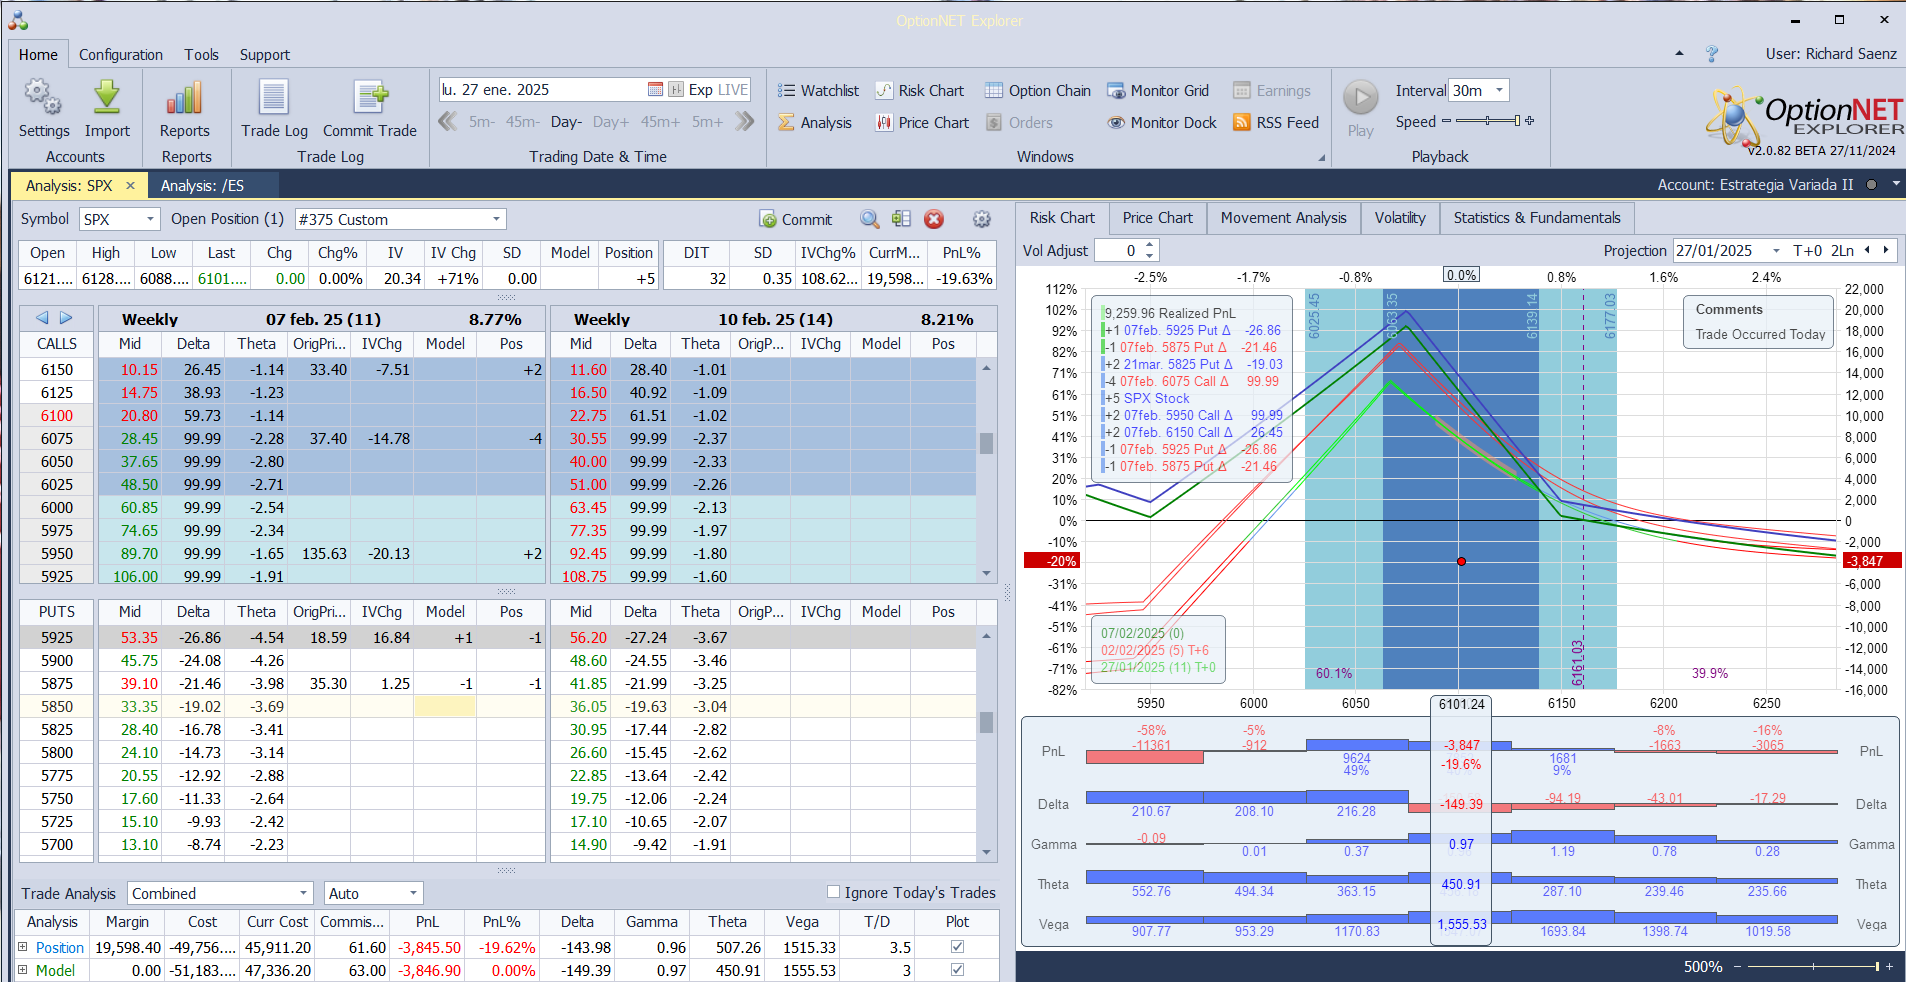Screen dimensions: 1906x982
Task: Open the Account dropdown arrow
Action: [x=1895, y=185]
